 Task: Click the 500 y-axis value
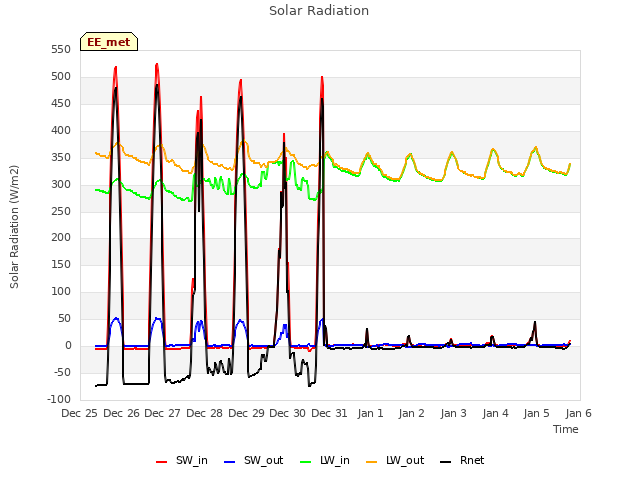[61, 77]
